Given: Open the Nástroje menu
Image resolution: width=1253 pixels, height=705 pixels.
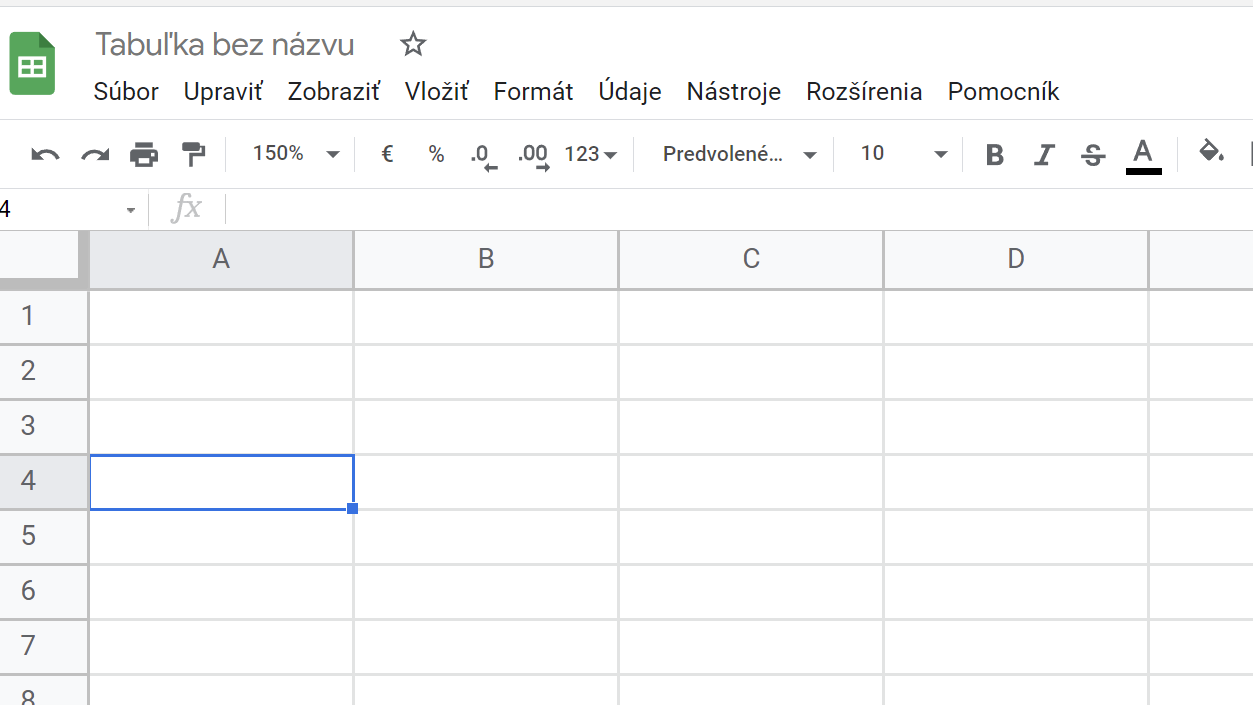Looking at the screenshot, I should click(x=733, y=91).
